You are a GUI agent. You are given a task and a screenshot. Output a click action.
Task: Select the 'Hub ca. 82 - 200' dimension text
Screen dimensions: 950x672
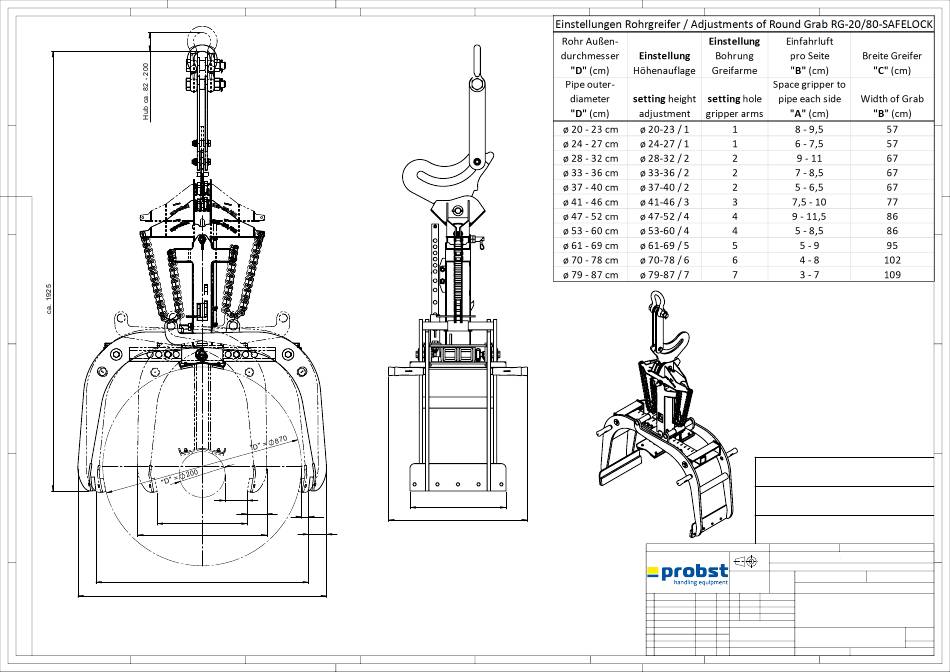tap(145, 91)
